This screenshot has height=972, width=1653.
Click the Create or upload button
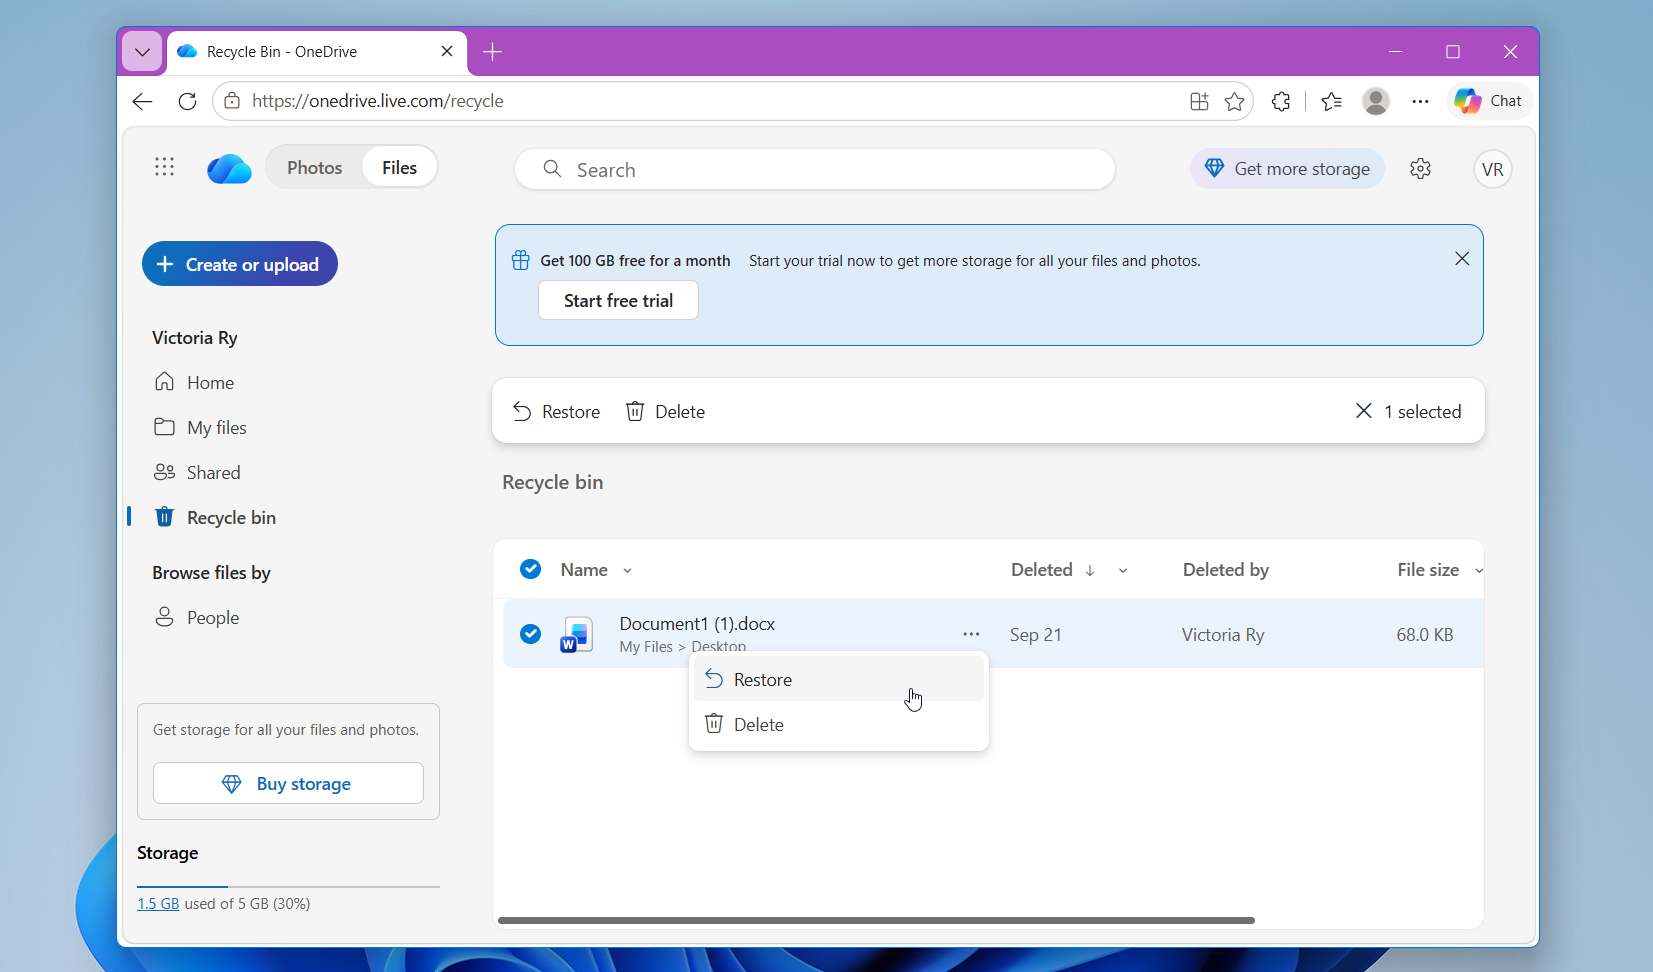point(240,264)
